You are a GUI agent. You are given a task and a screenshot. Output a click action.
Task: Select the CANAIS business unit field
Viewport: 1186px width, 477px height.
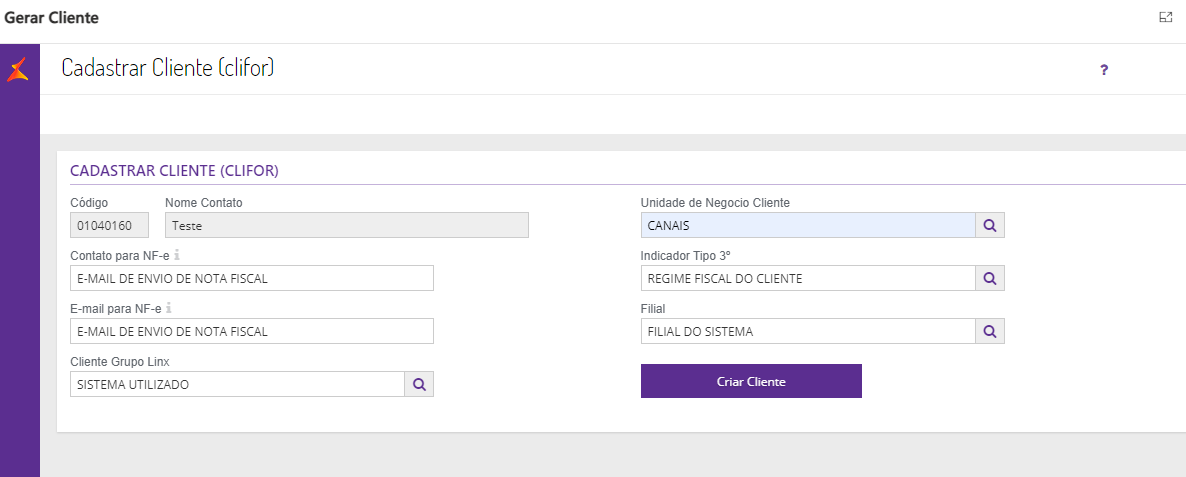coord(808,225)
